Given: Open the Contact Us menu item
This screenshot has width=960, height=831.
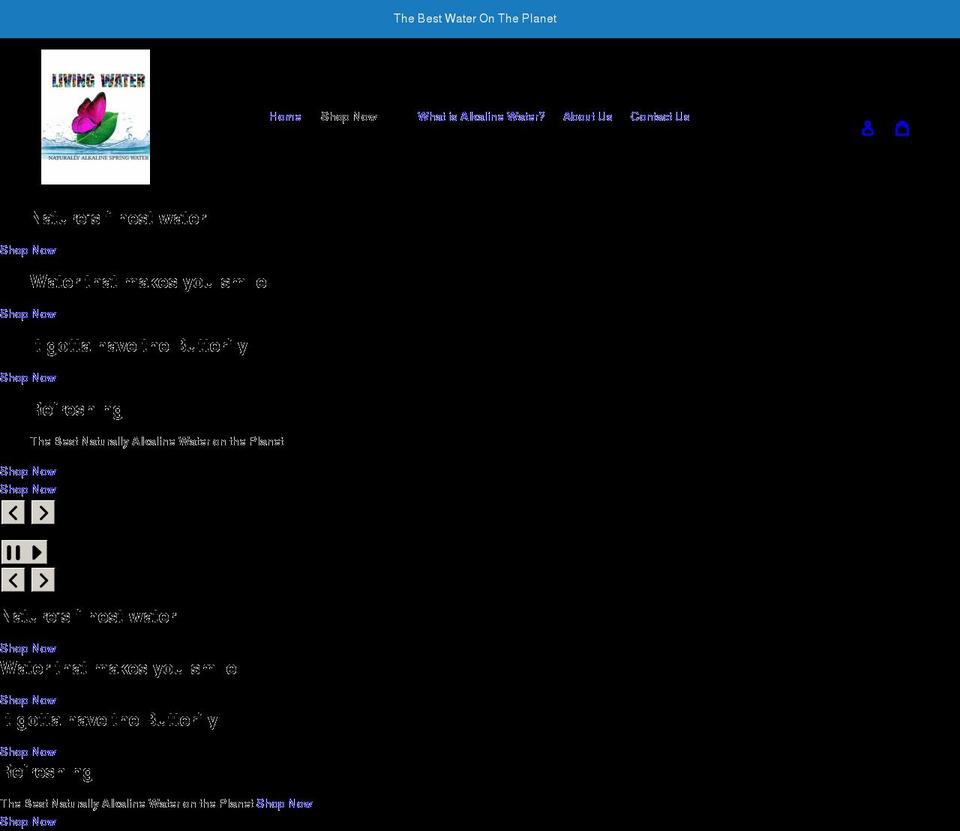Looking at the screenshot, I should 660,116.
